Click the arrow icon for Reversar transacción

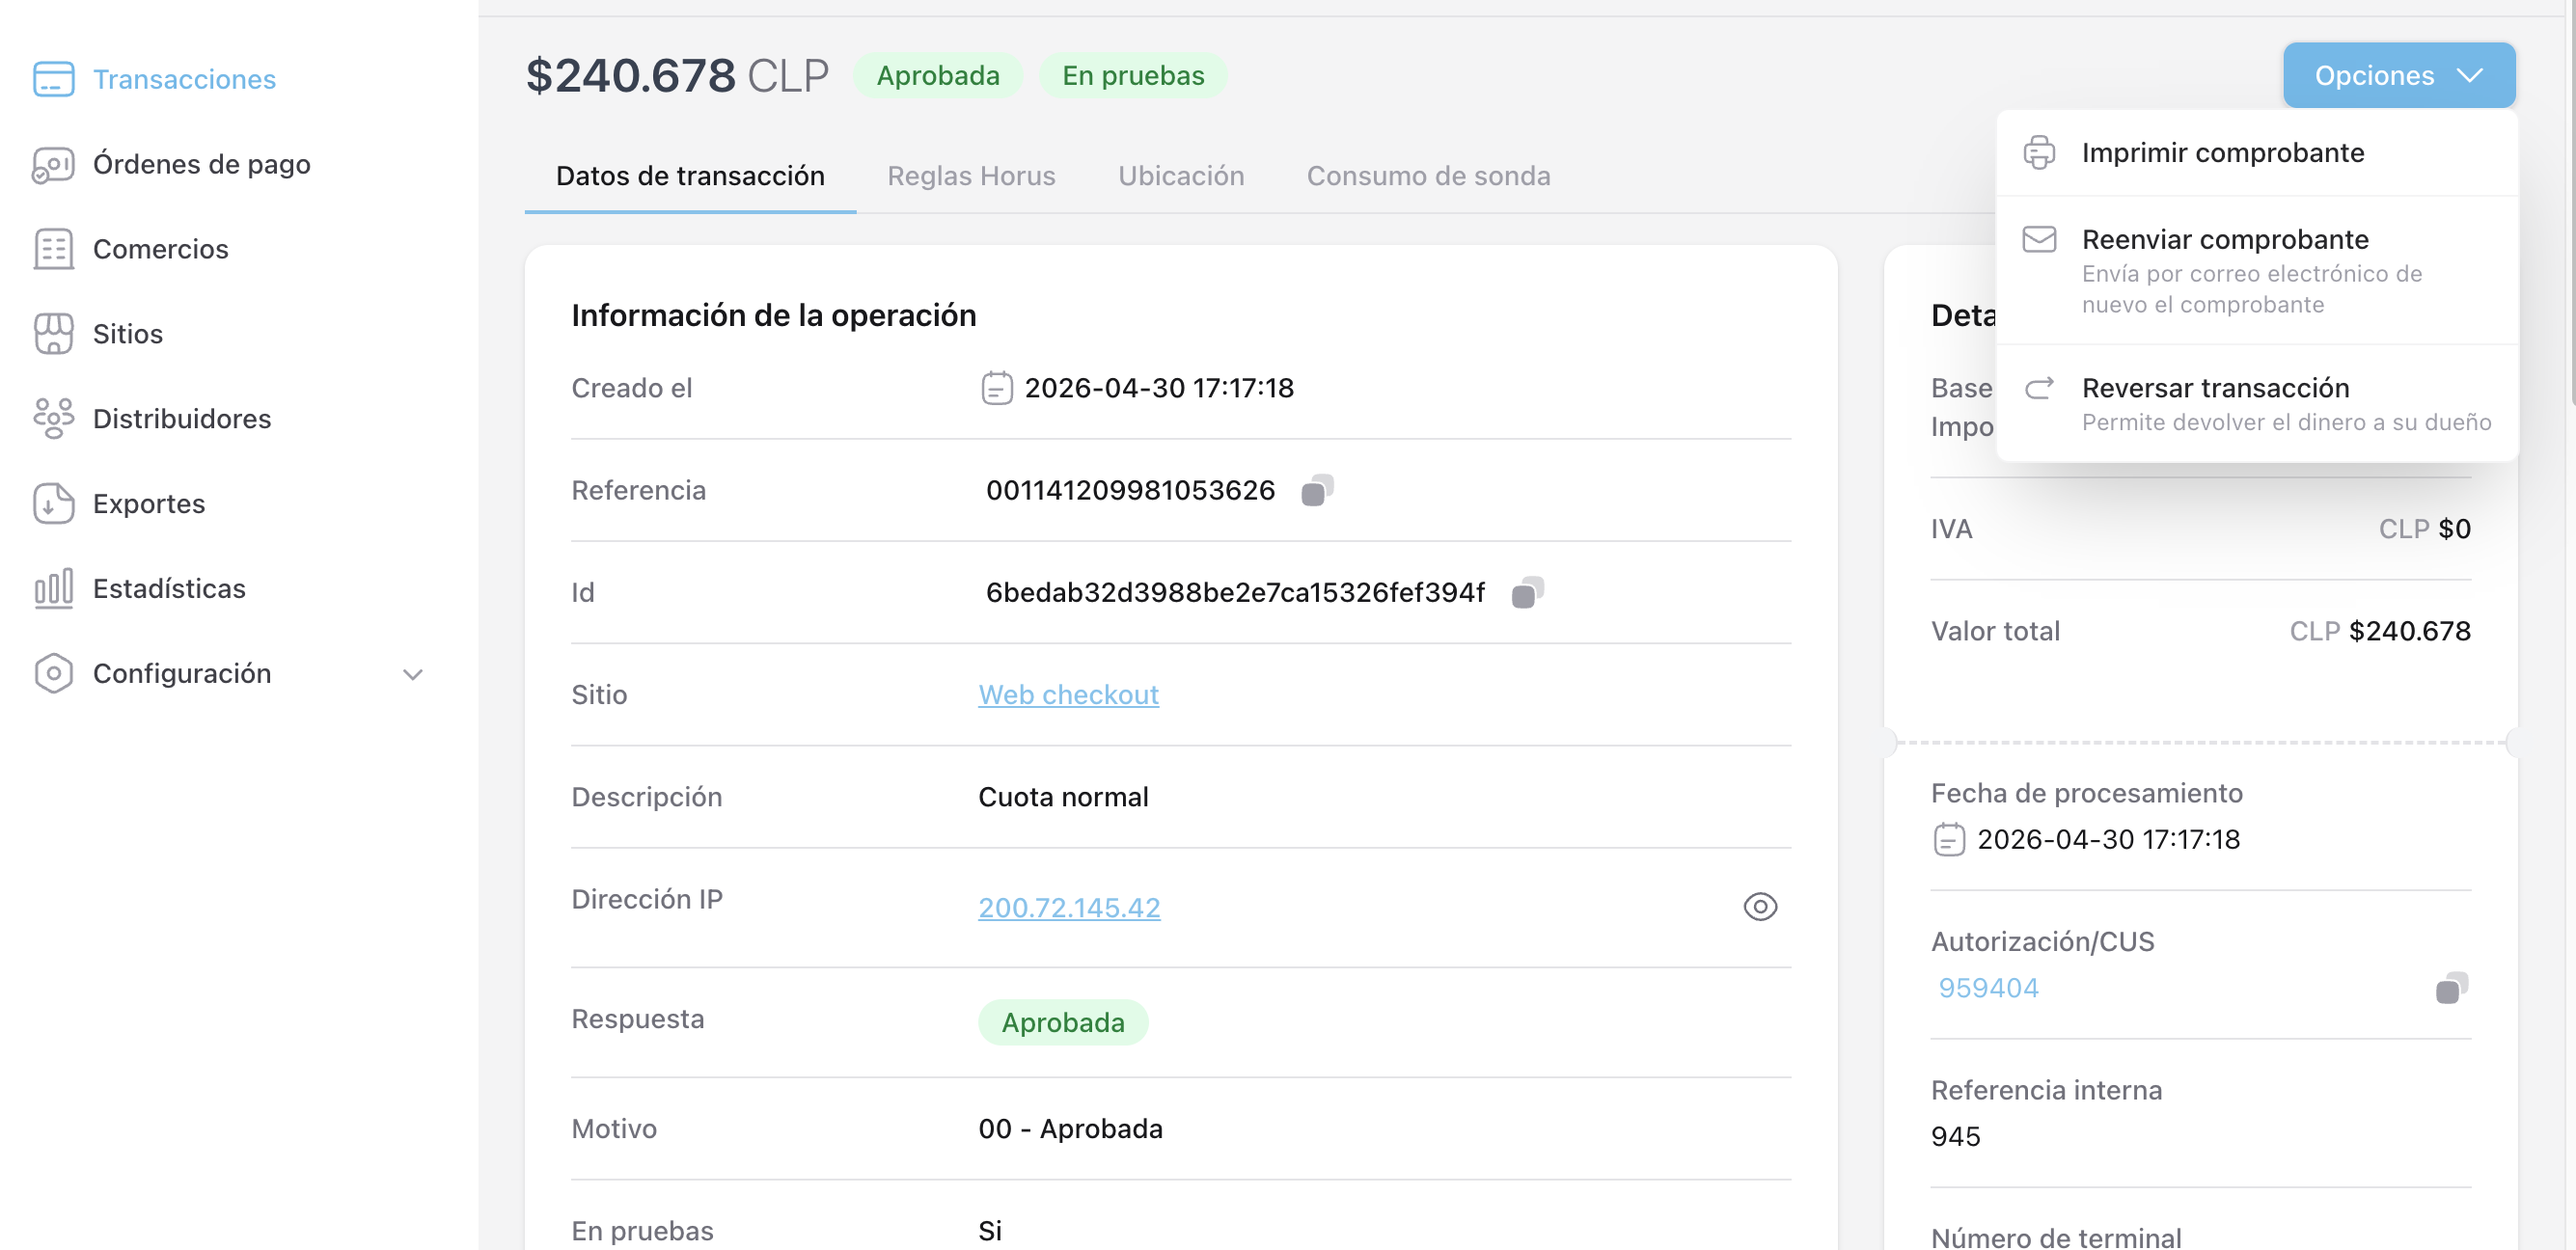(x=2039, y=388)
